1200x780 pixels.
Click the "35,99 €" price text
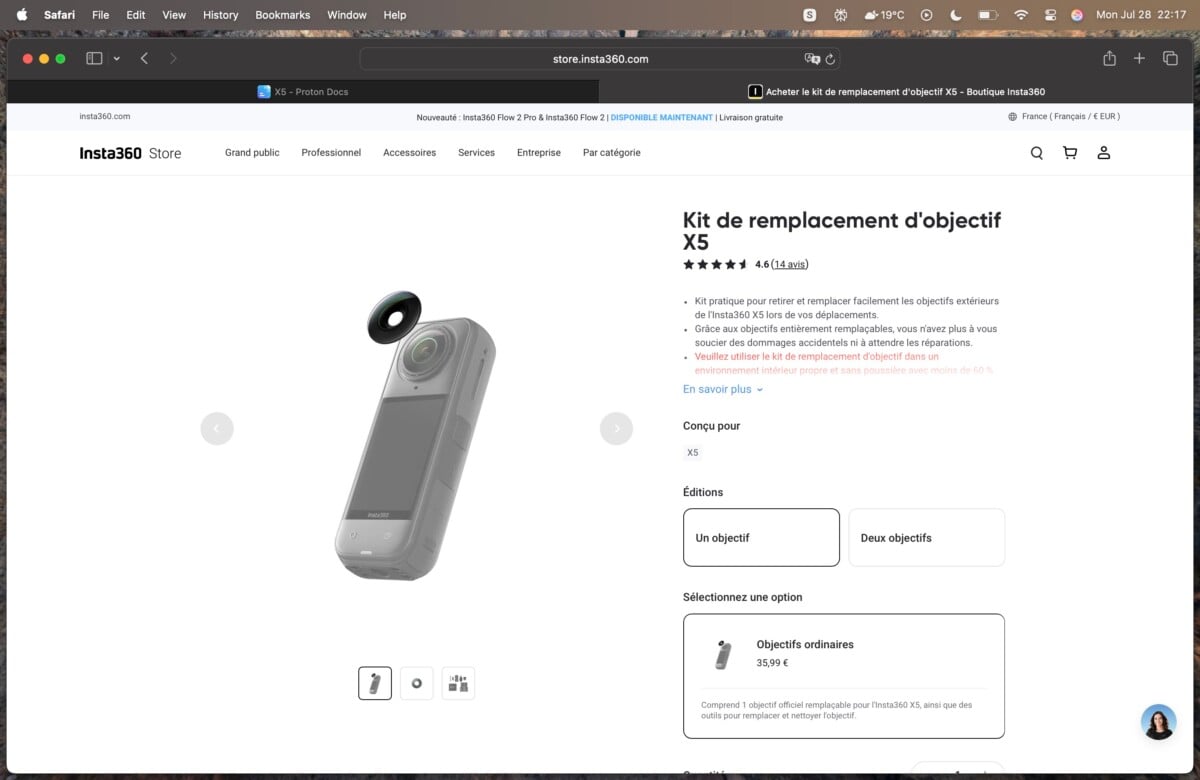coord(772,662)
